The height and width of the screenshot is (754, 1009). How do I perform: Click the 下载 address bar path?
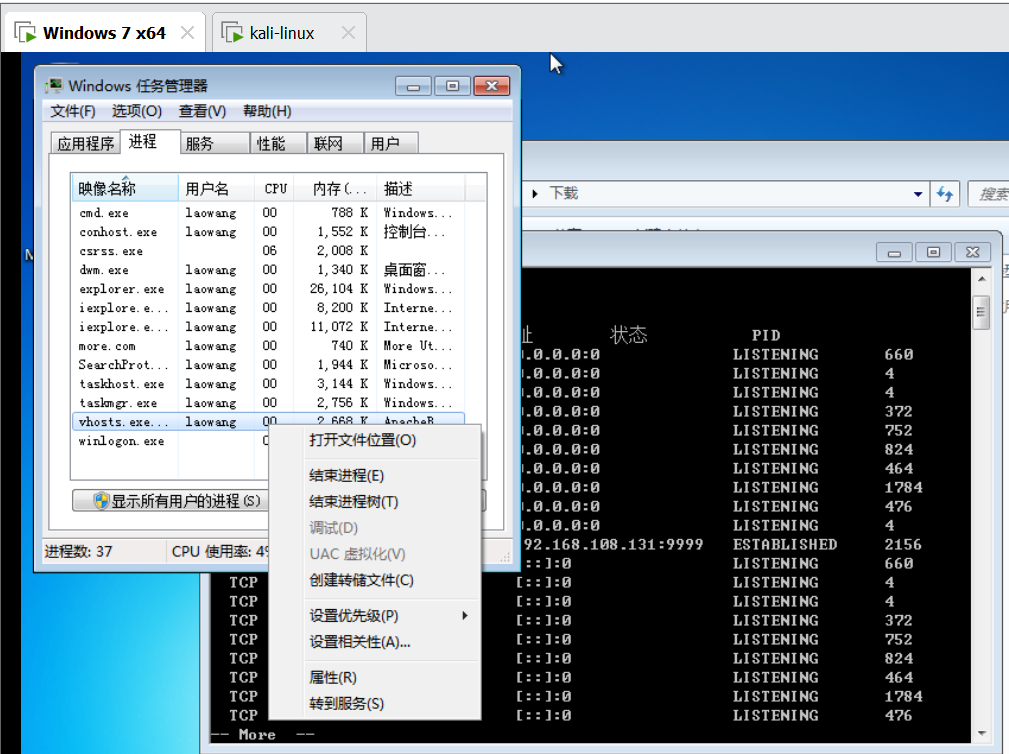coord(564,194)
